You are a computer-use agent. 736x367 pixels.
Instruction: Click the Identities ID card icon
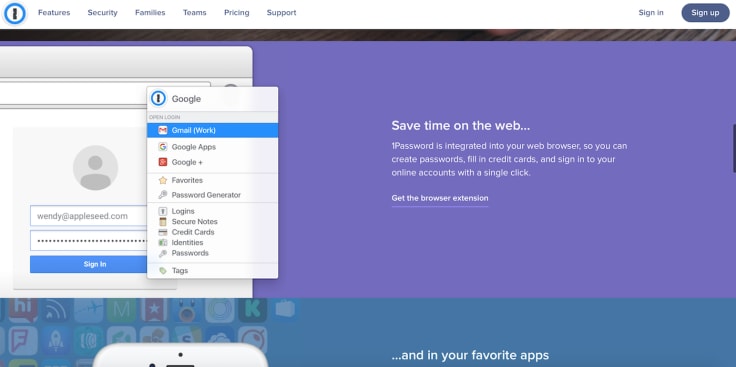tap(163, 243)
